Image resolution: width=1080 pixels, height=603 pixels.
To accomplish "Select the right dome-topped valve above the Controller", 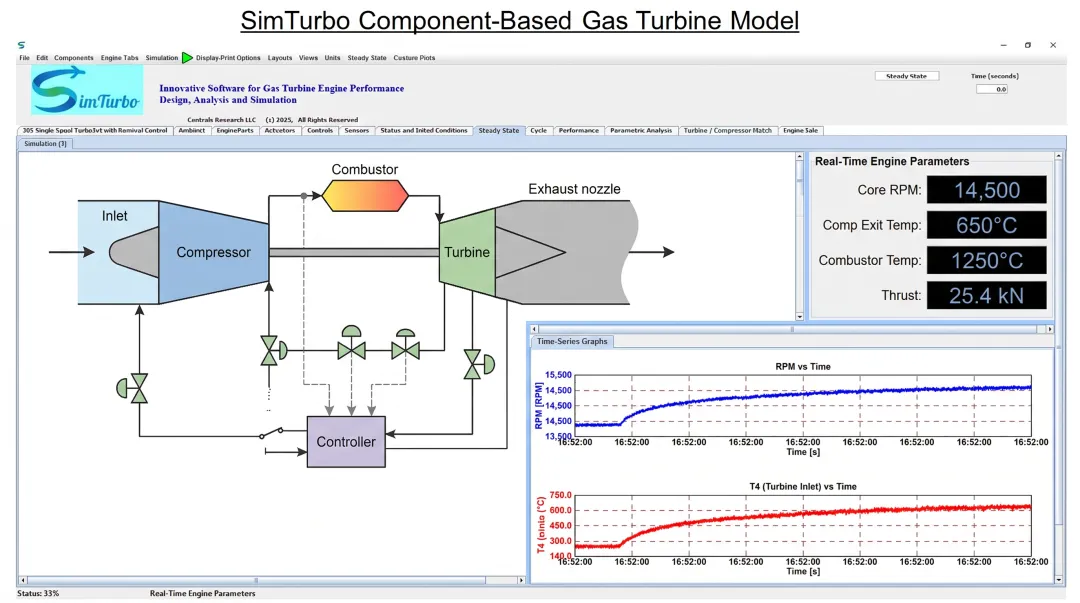I will pyautogui.click(x=406, y=344).
